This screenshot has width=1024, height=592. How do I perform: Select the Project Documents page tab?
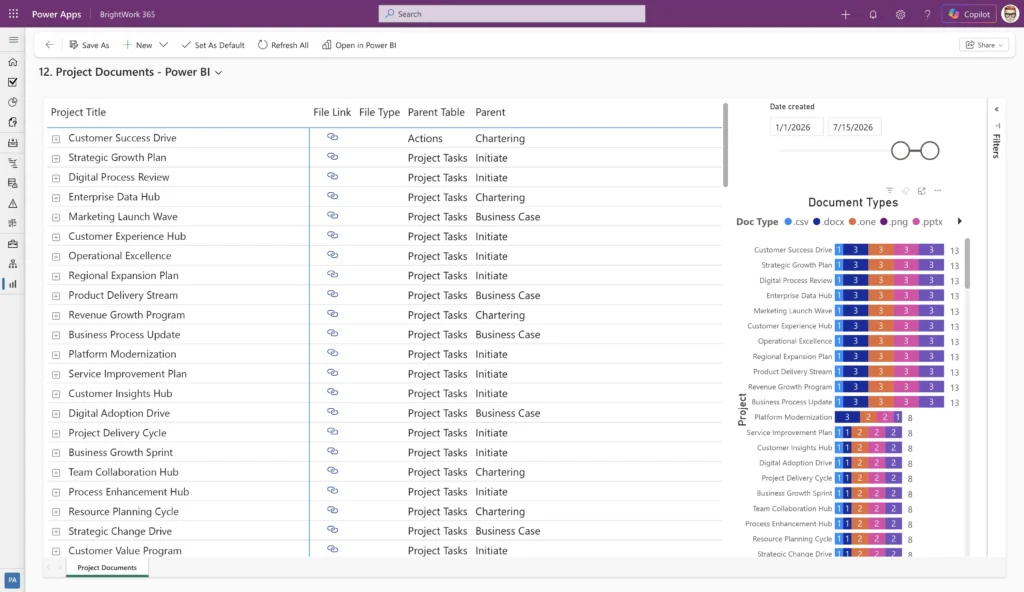coord(107,567)
